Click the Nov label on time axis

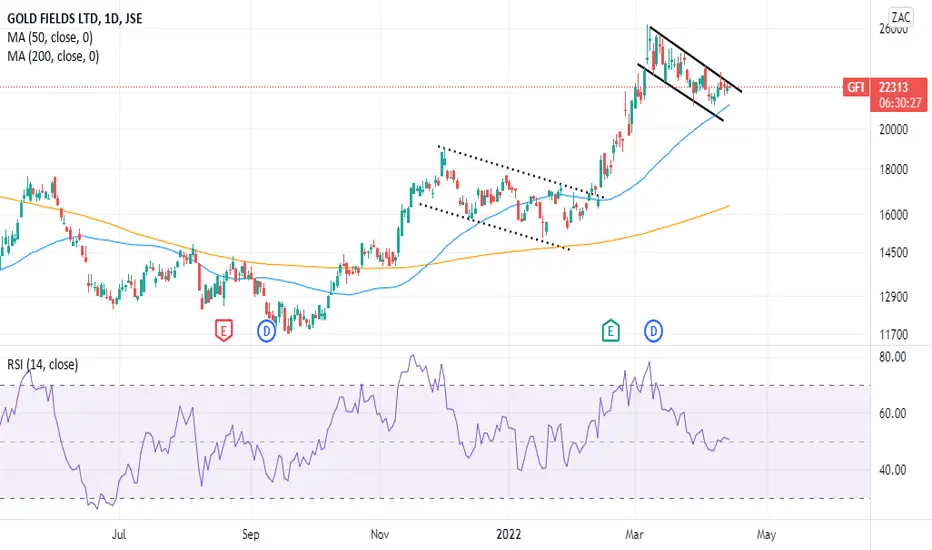(x=380, y=535)
